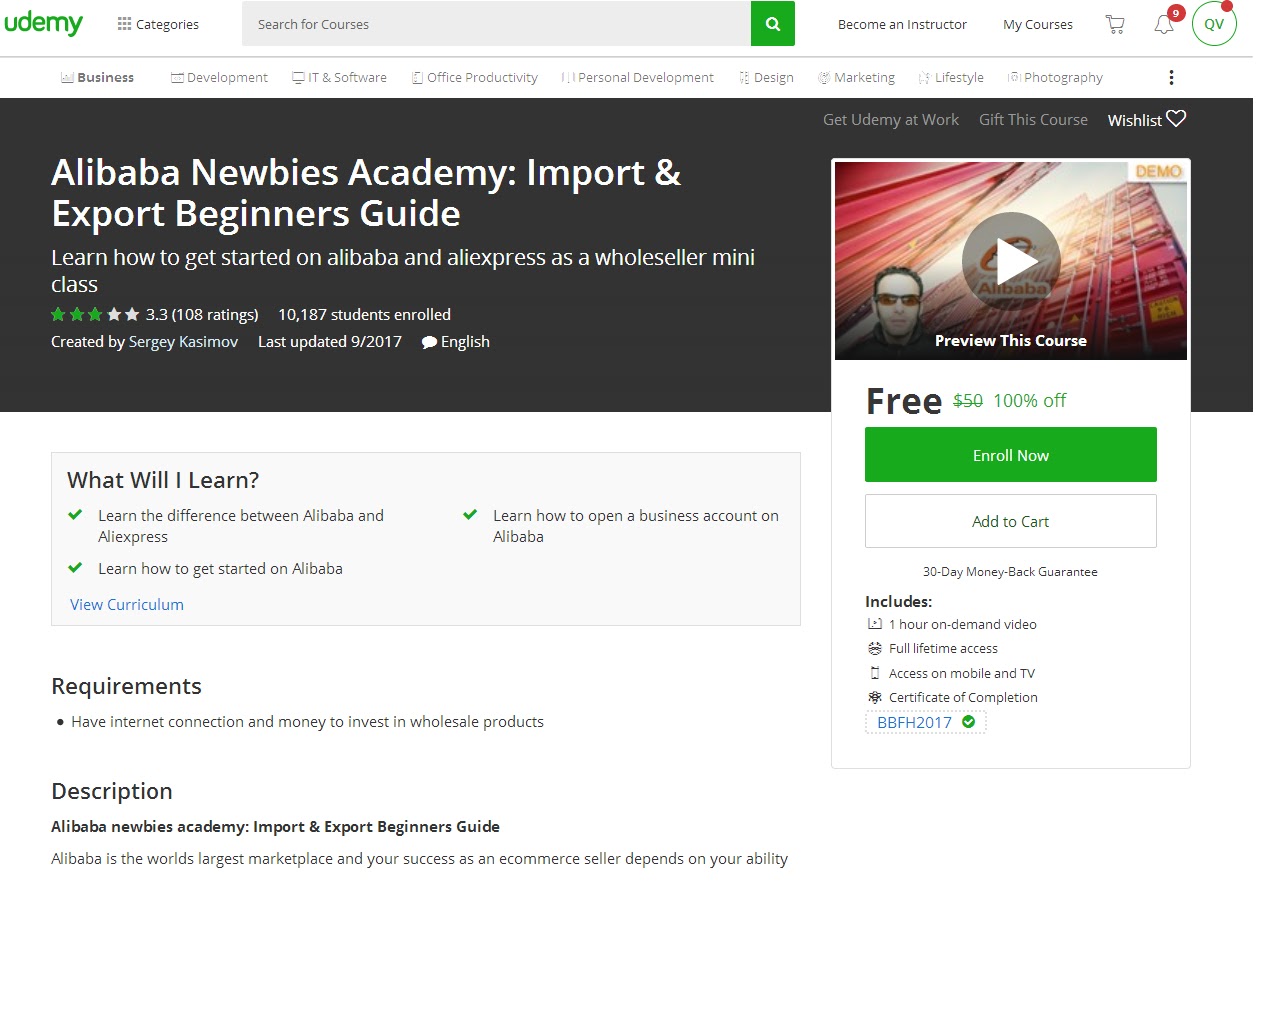Select the Marketing category tab
1280x1024 pixels.
click(856, 77)
